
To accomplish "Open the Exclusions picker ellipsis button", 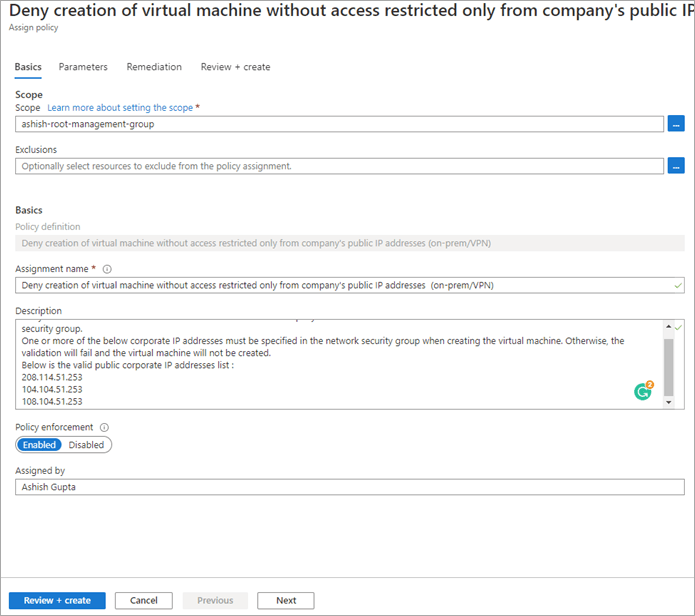I will click(x=676, y=166).
